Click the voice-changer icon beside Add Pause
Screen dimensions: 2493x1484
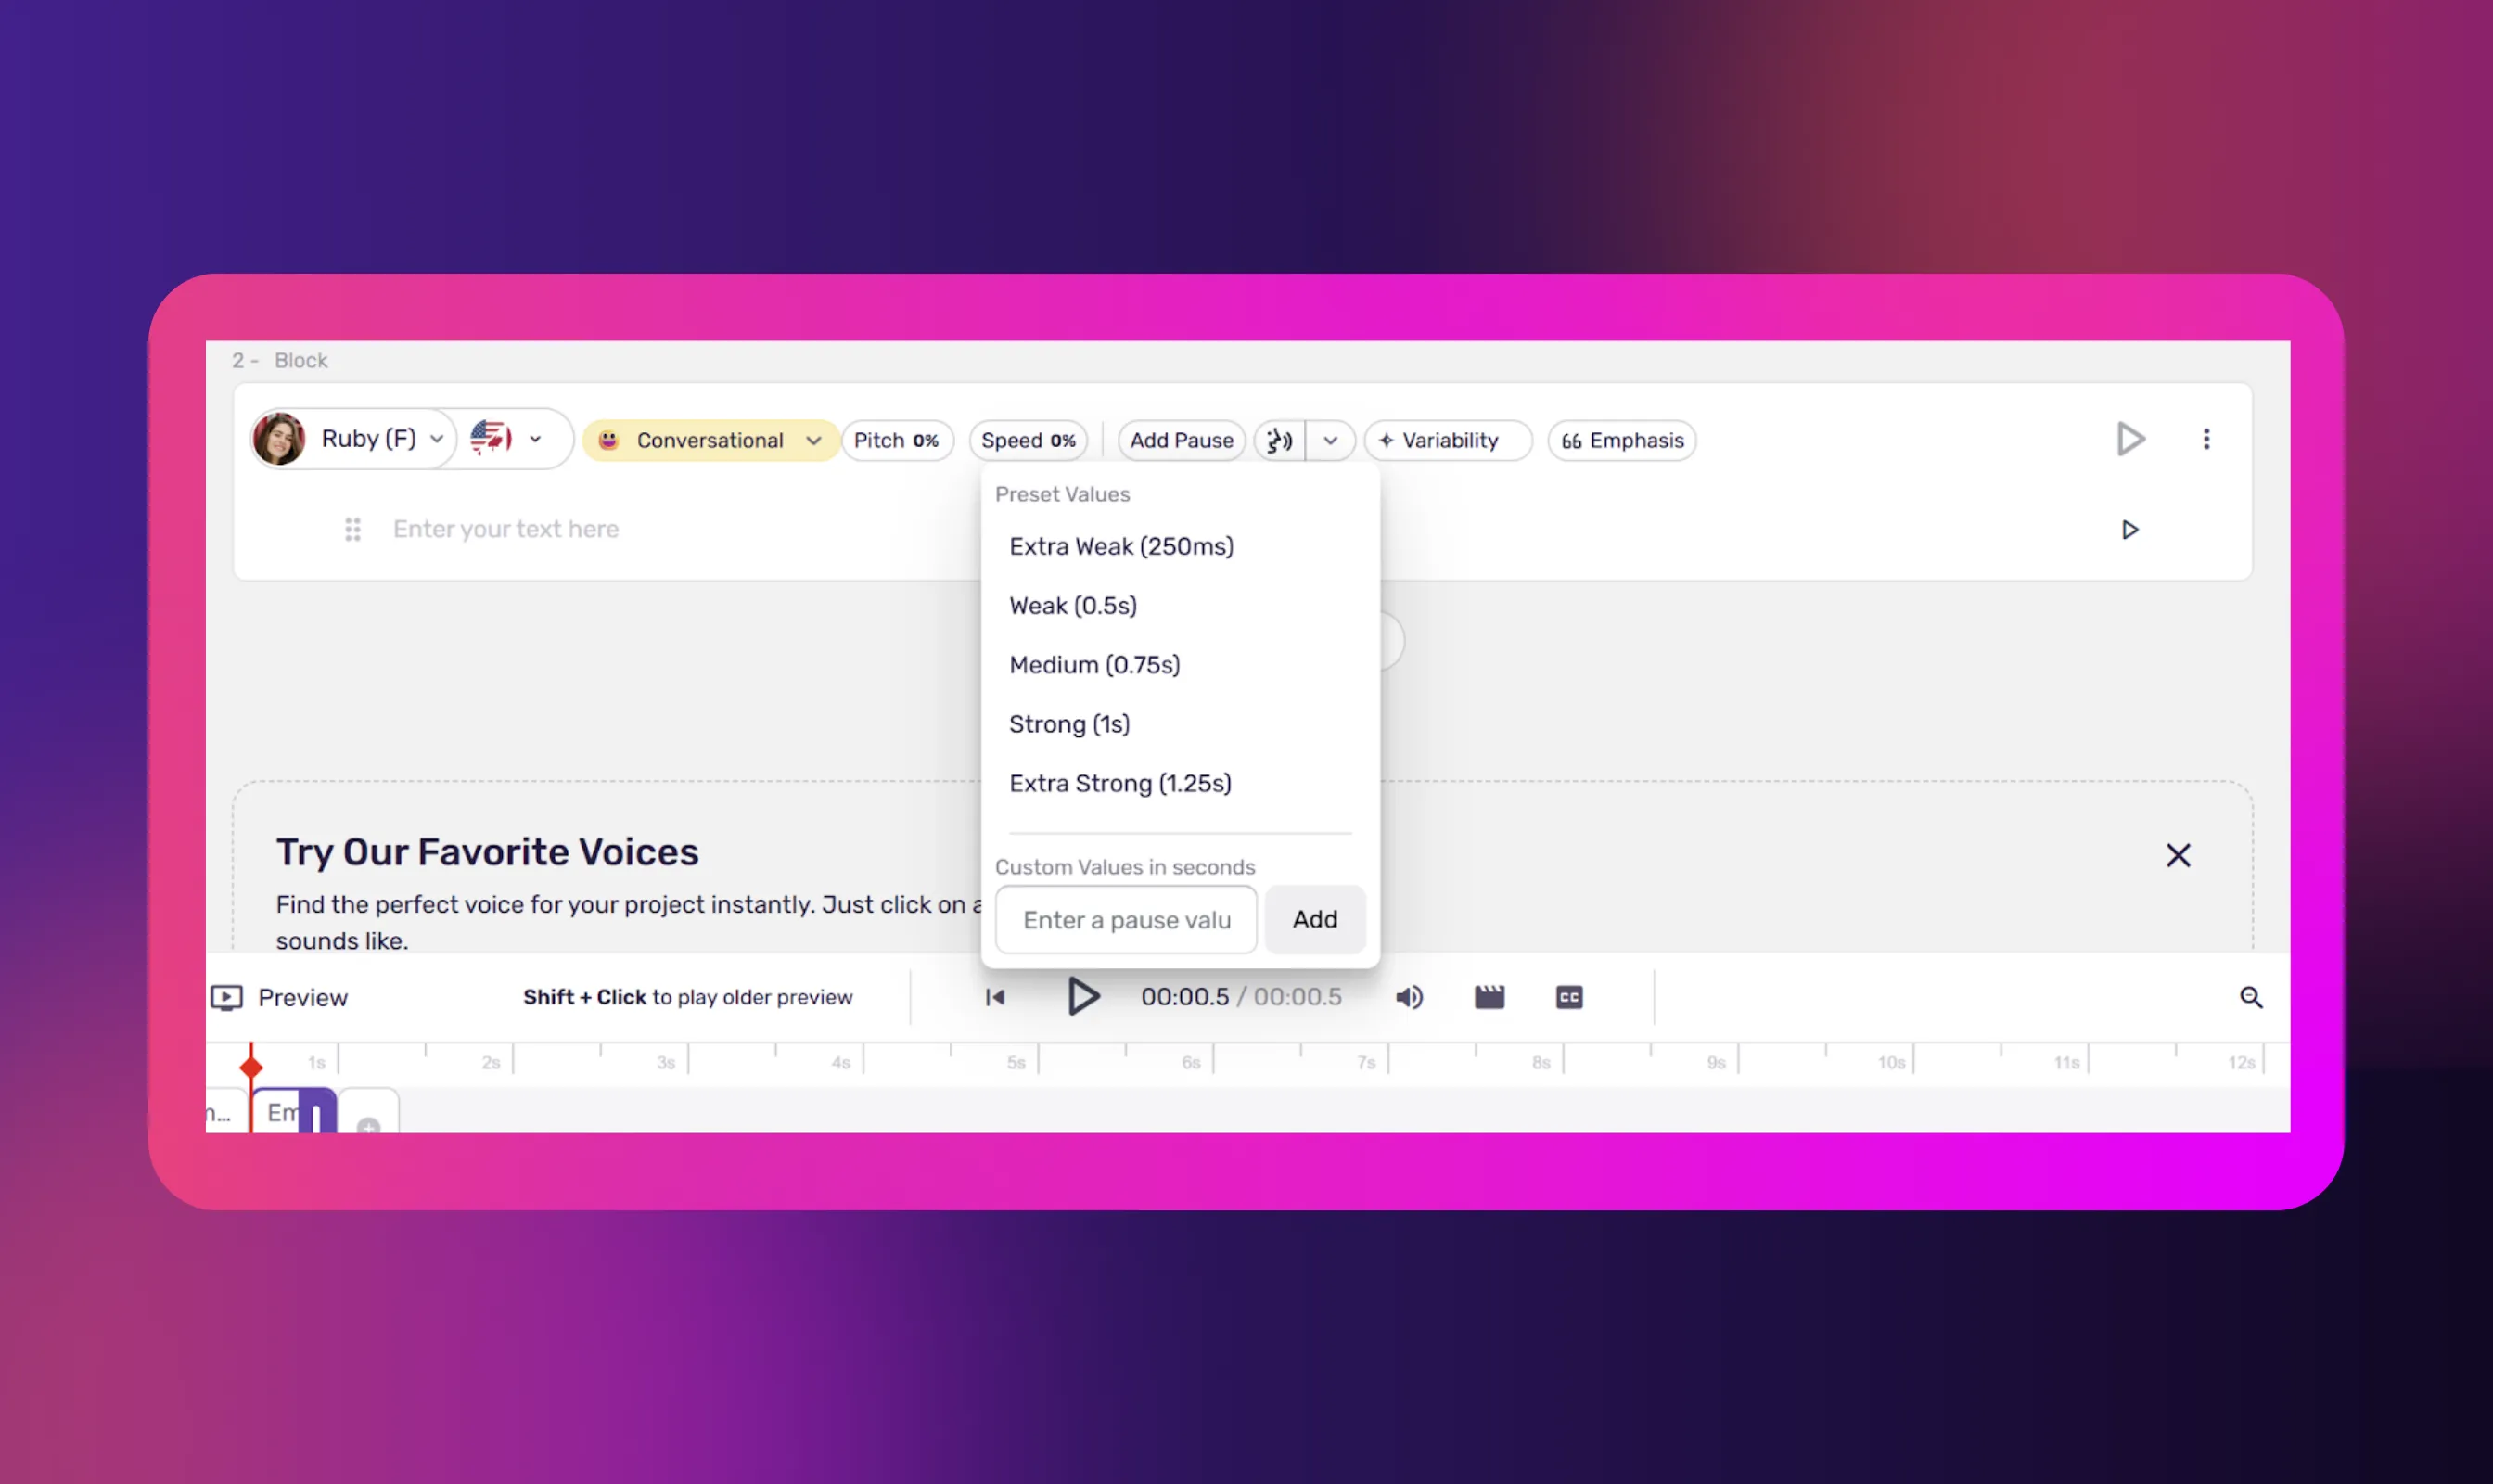click(x=1279, y=440)
